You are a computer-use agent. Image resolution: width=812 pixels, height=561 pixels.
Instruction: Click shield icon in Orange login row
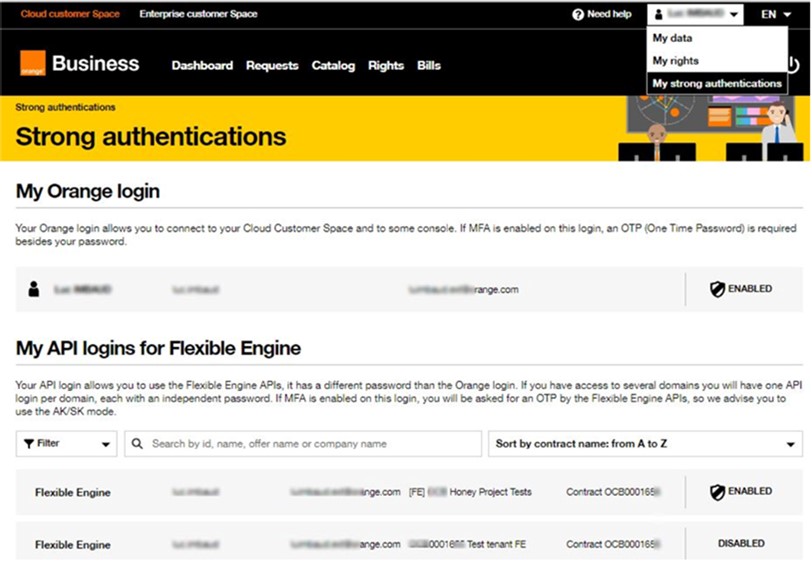click(x=717, y=289)
